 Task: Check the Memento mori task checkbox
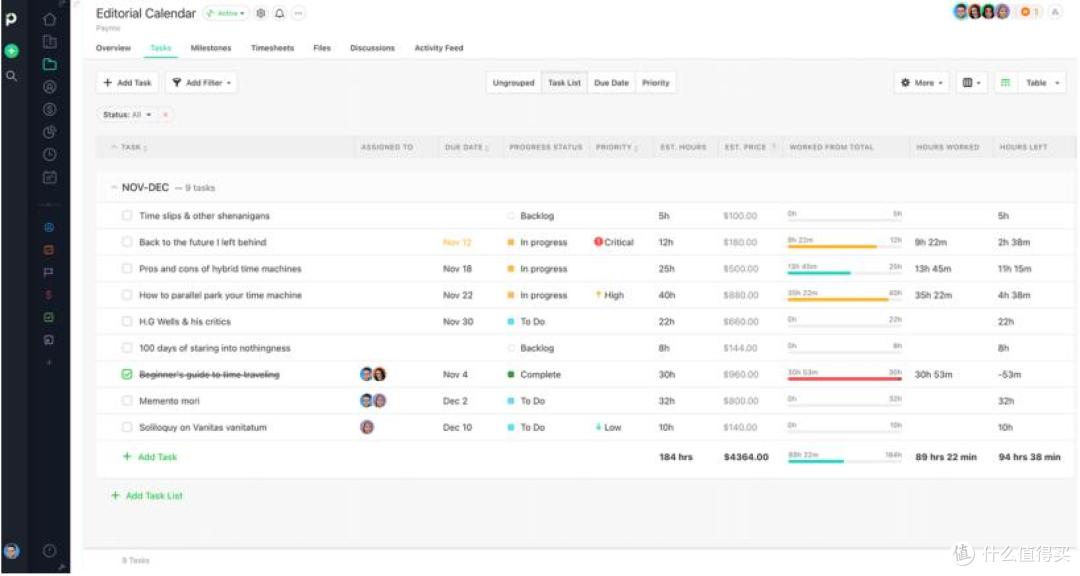(x=127, y=401)
